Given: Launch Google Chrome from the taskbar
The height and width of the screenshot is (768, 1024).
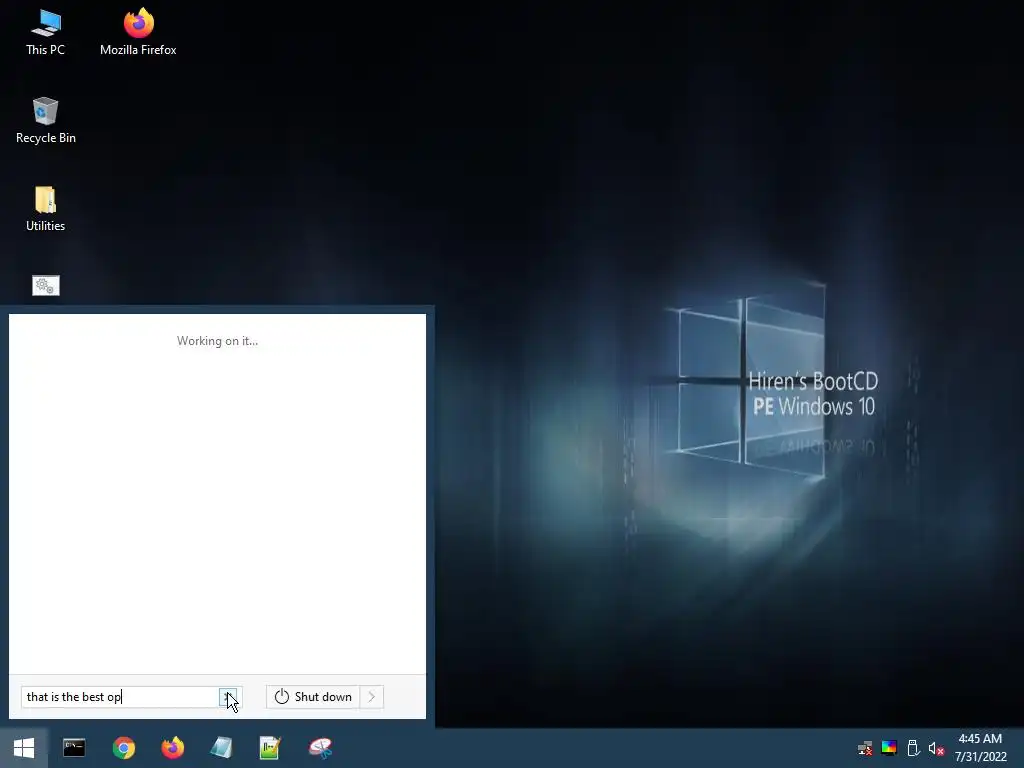Looking at the screenshot, I should point(123,748).
